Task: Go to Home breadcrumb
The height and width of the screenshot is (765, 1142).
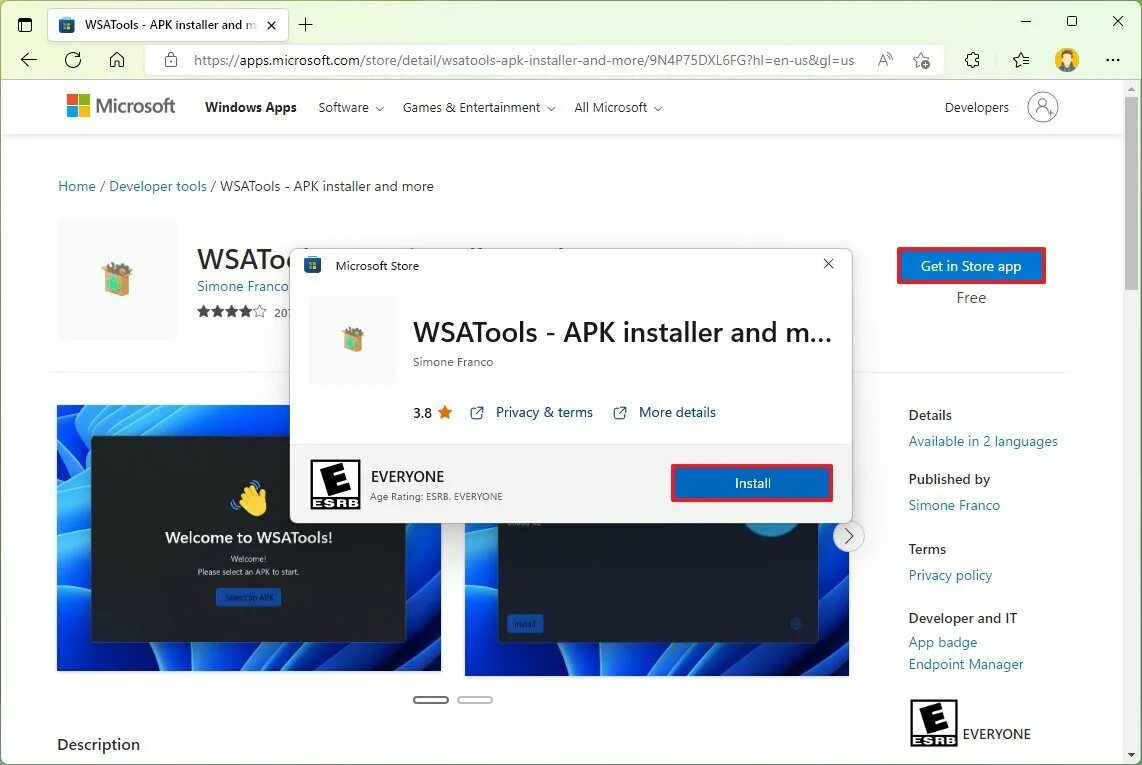Action: [x=76, y=186]
